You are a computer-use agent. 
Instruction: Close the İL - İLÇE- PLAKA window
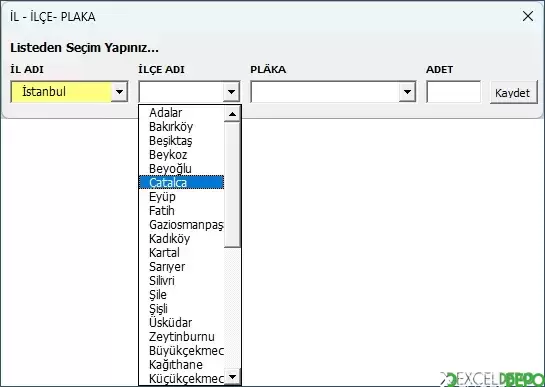point(528,16)
